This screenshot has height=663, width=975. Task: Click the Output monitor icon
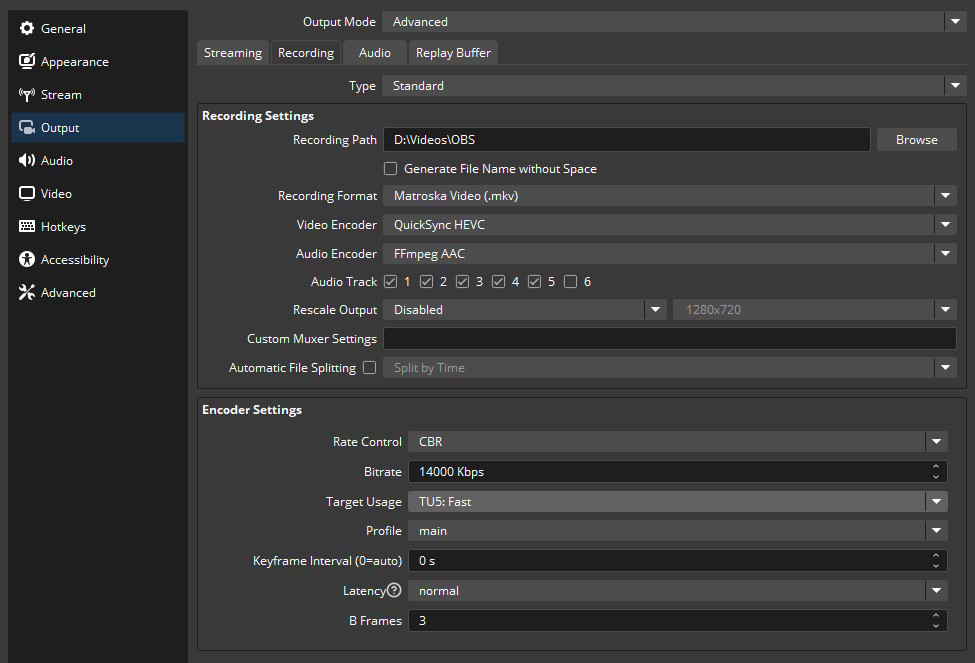pos(27,128)
